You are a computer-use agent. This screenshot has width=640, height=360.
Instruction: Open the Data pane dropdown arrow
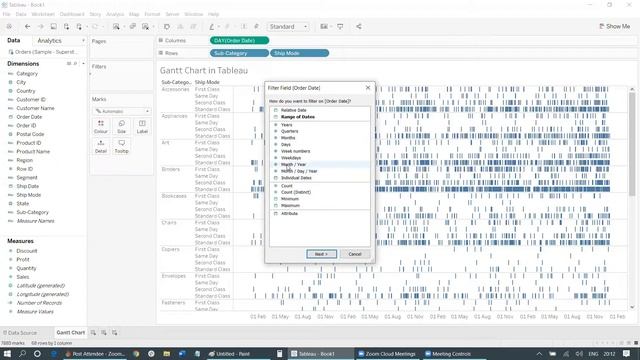coord(83,41)
